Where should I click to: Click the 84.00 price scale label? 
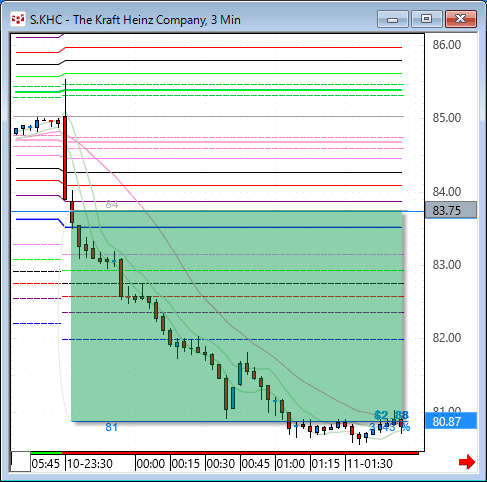click(x=447, y=192)
